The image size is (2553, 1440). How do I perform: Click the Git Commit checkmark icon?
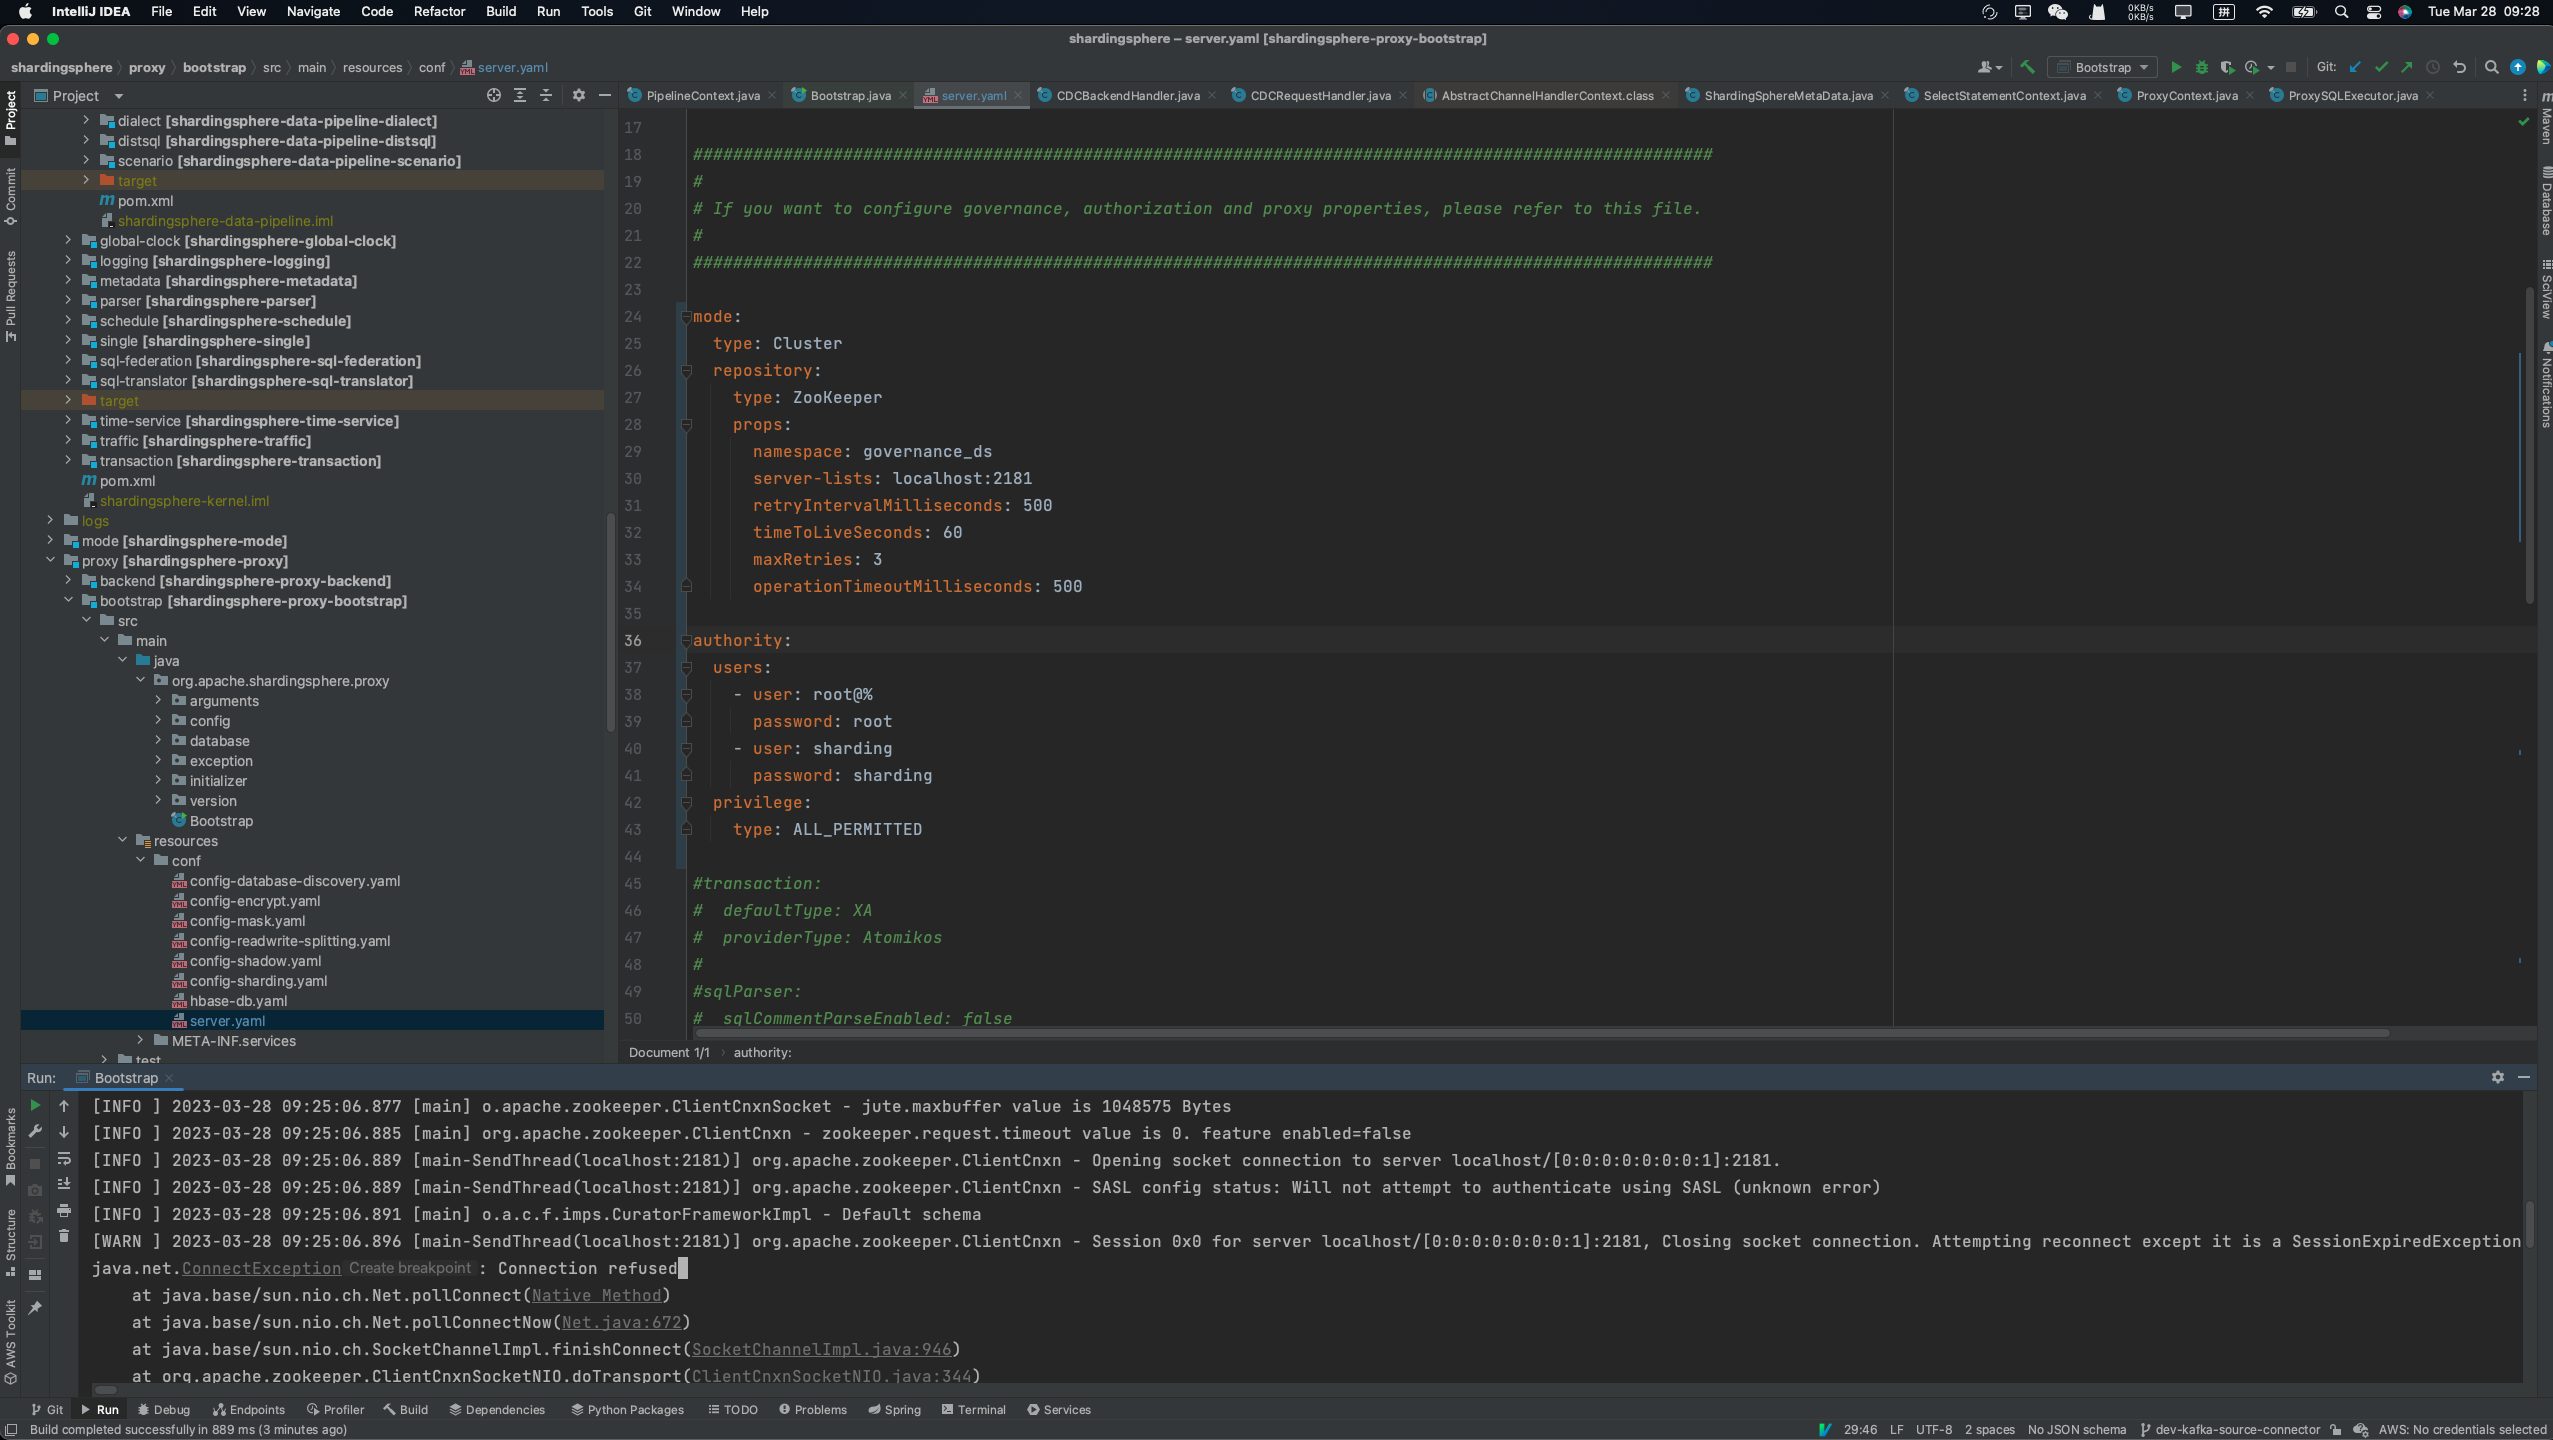coord(2381,67)
